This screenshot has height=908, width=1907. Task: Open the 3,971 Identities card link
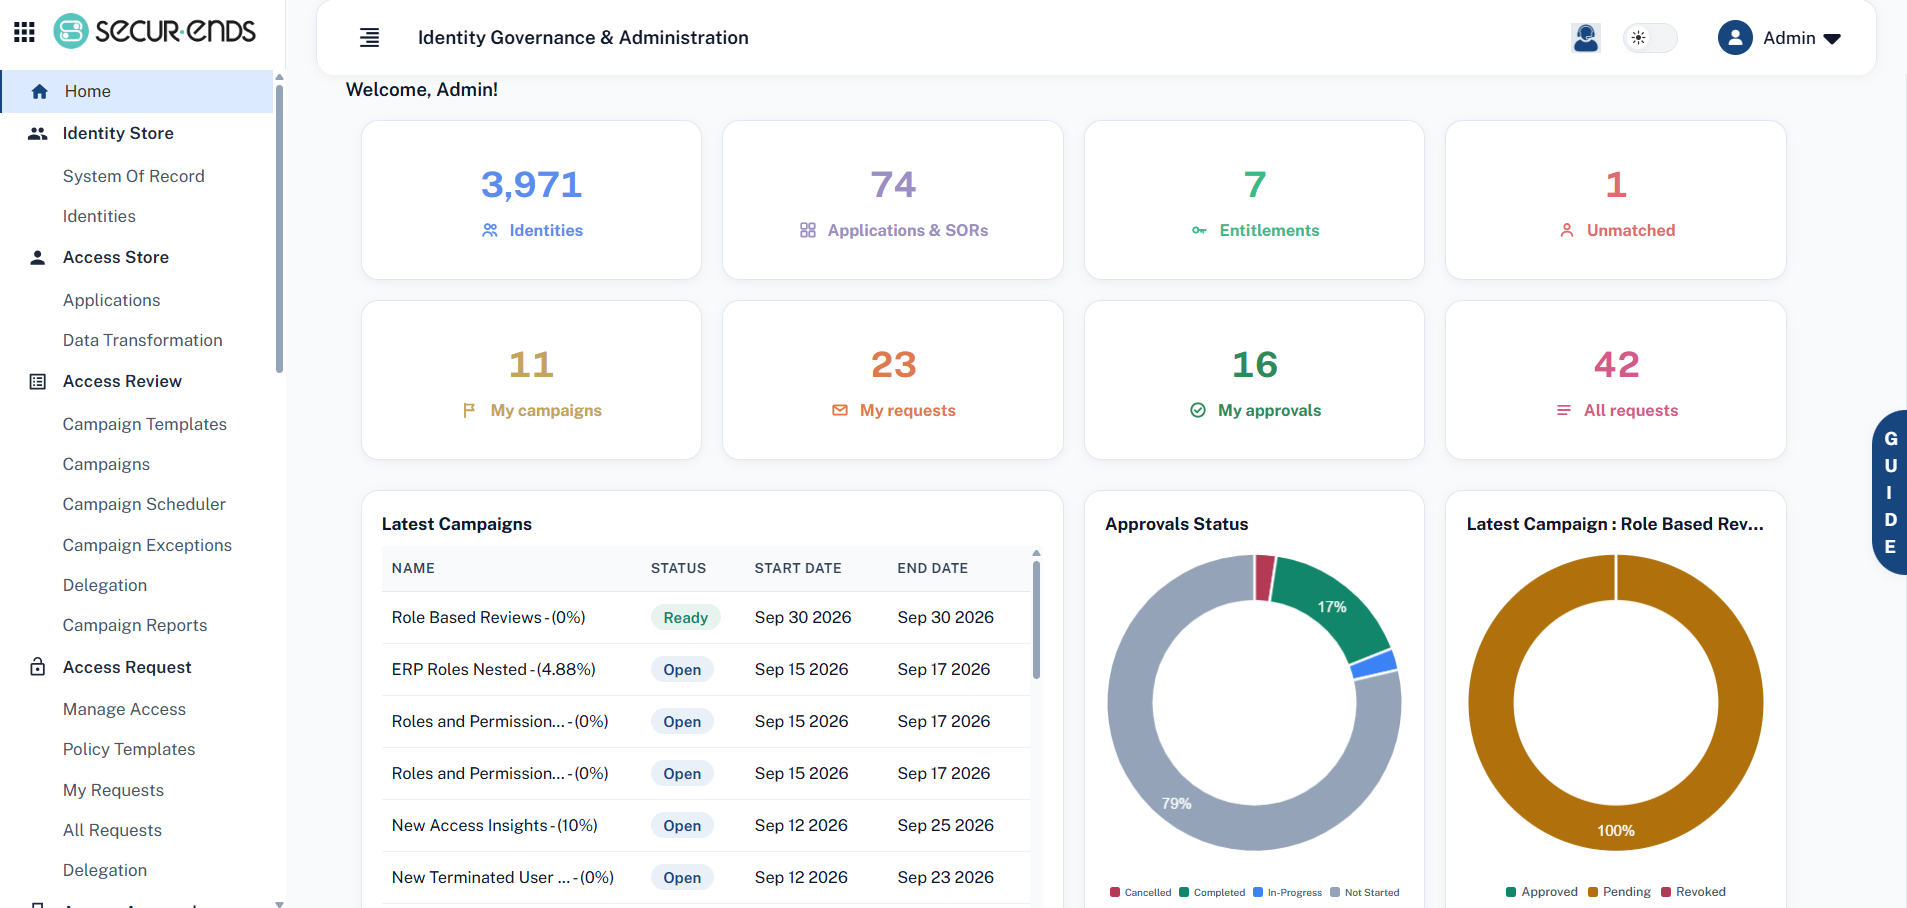click(531, 200)
